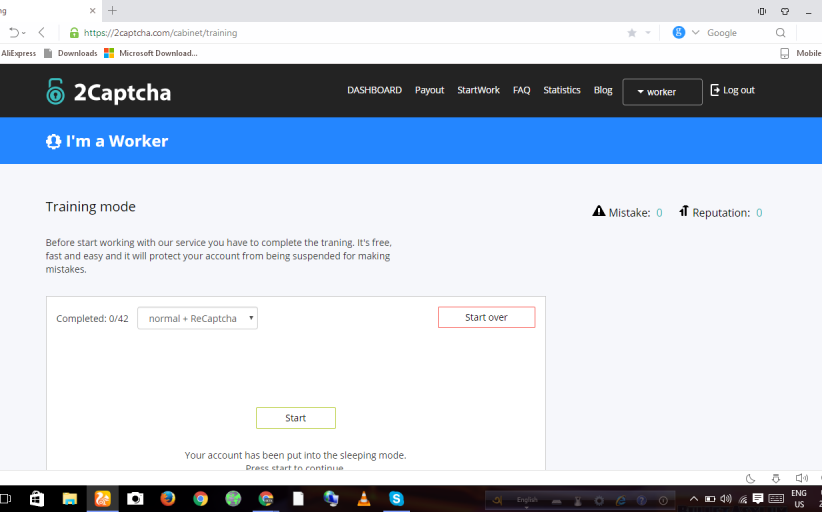Toggle night mode moon icon in status bar
822x512 pixels.
coord(751,479)
